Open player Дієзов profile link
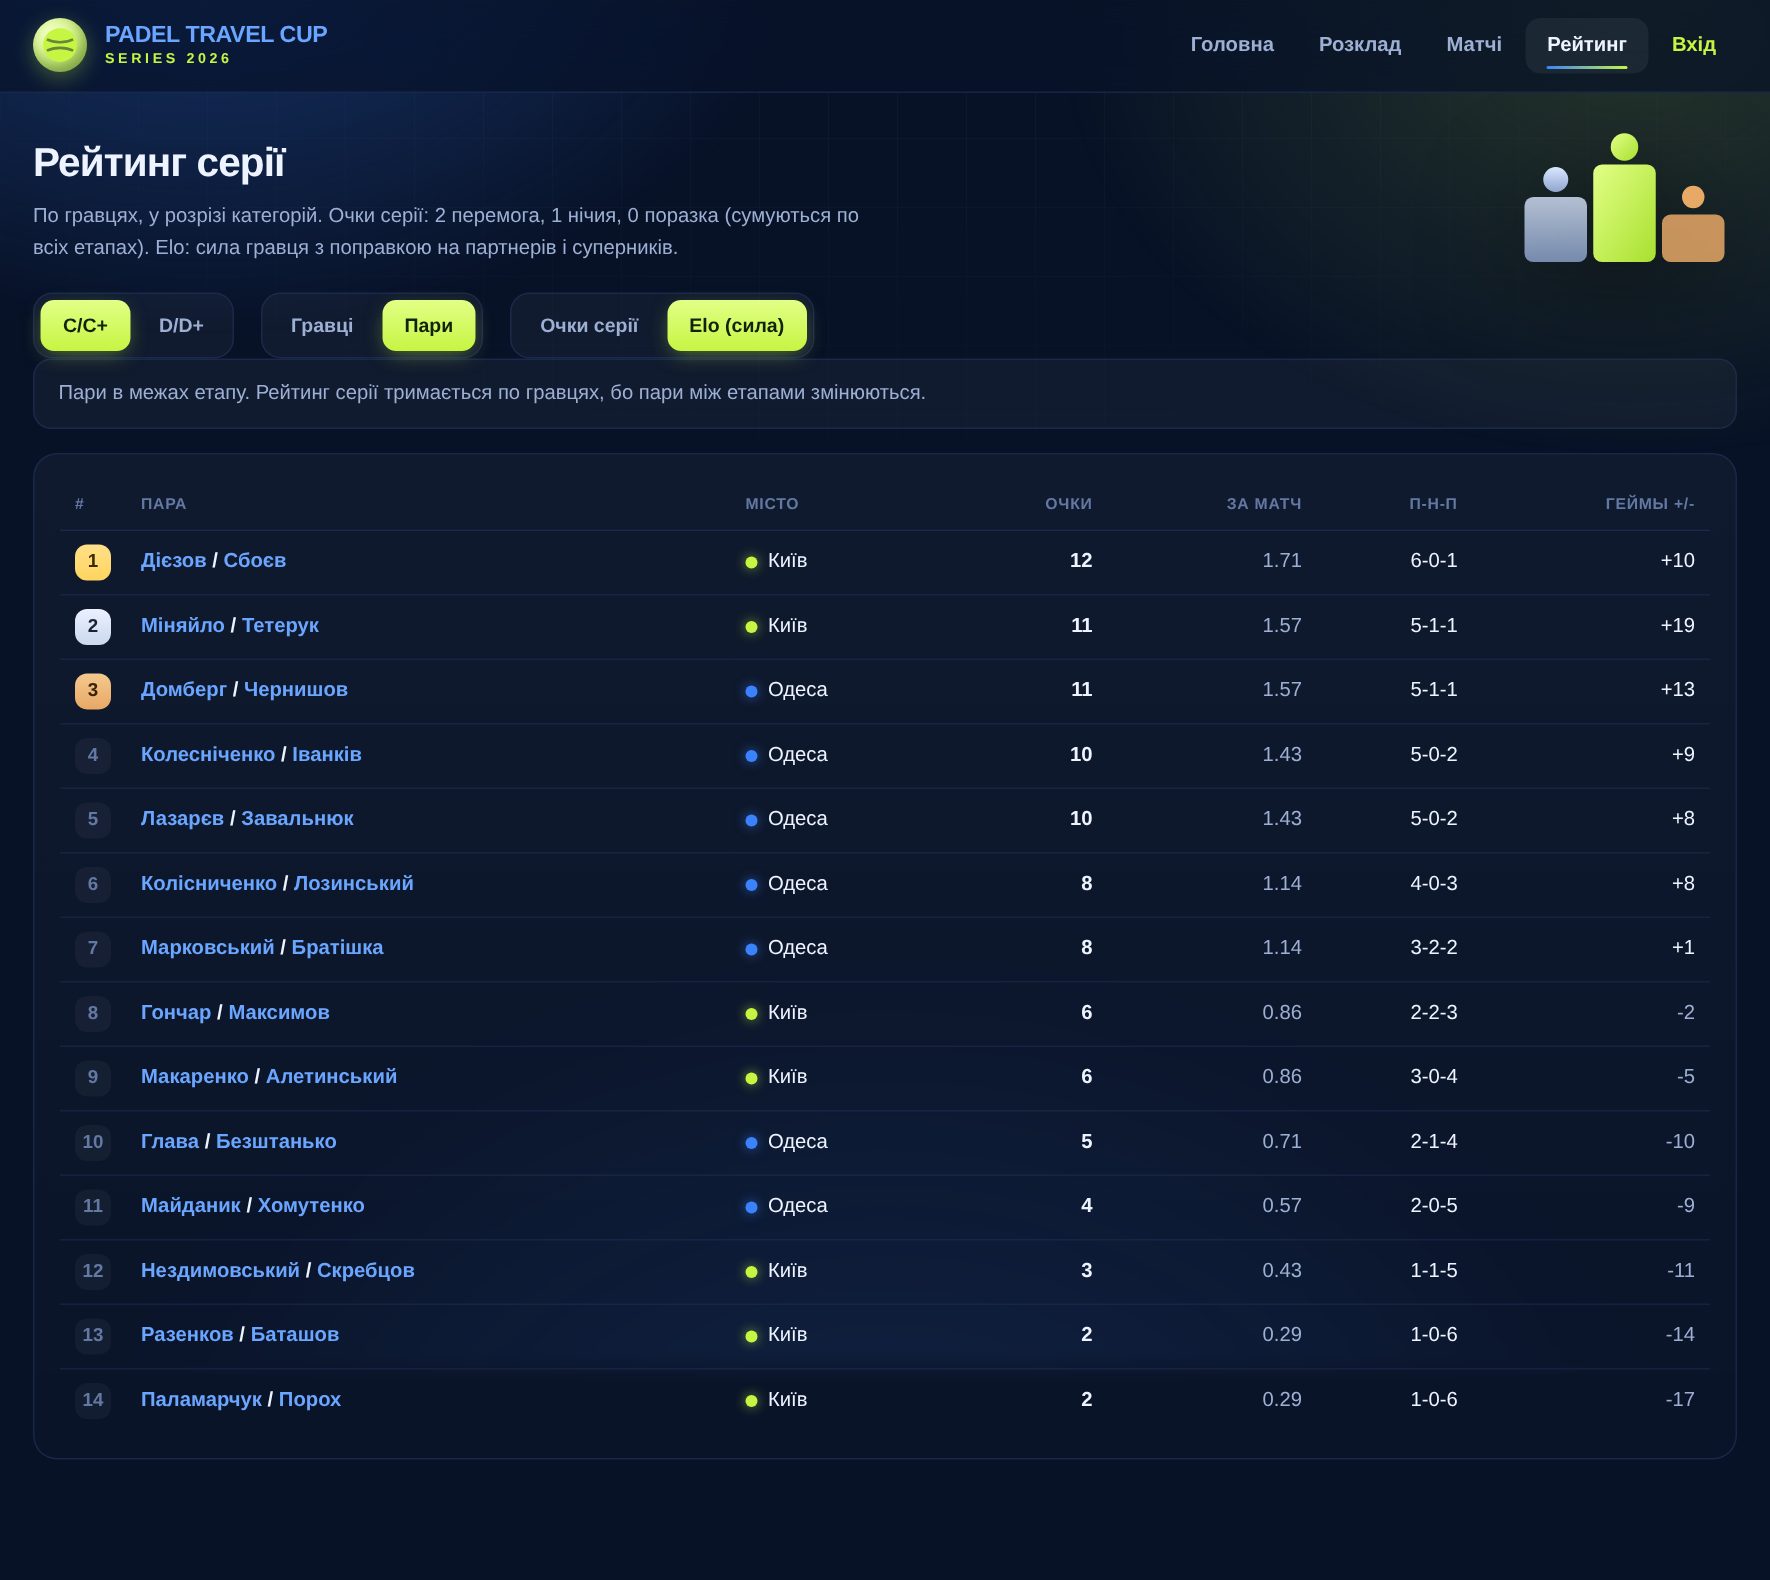The height and width of the screenshot is (1580, 1770). 173,561
